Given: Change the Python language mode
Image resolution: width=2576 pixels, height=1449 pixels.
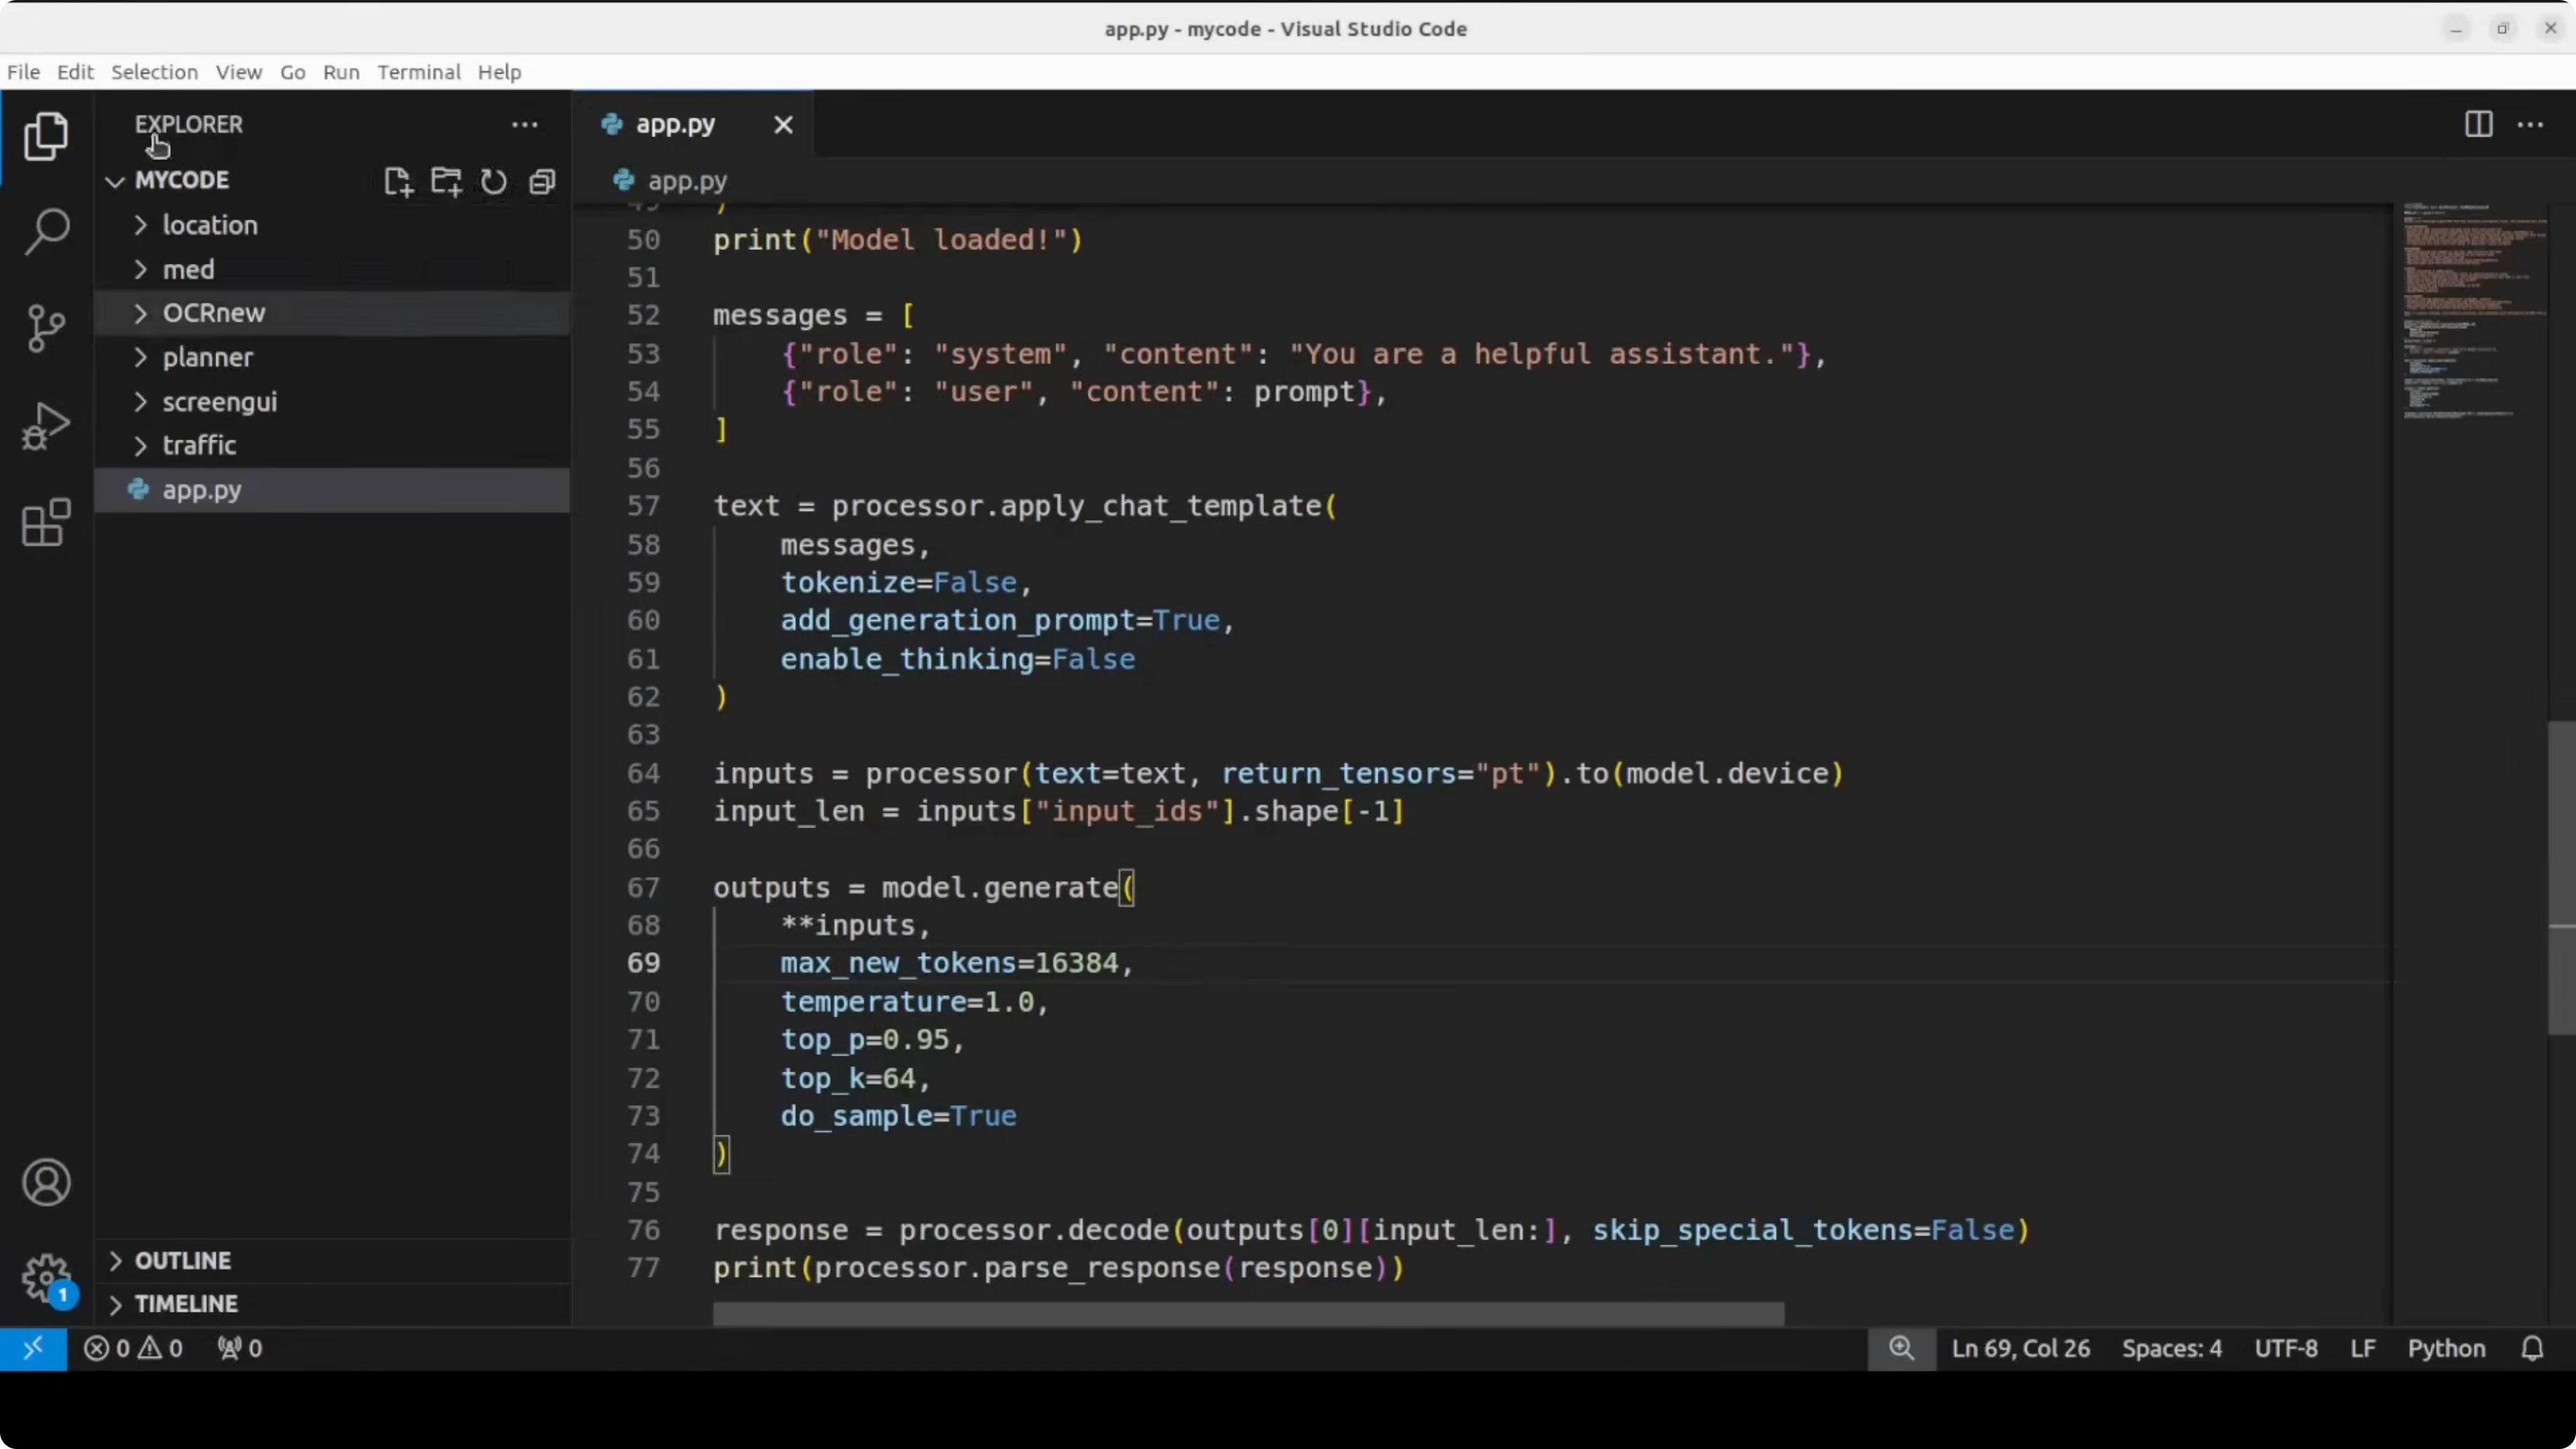Looking at the screenshot, I should [x=2446, y=1348].
